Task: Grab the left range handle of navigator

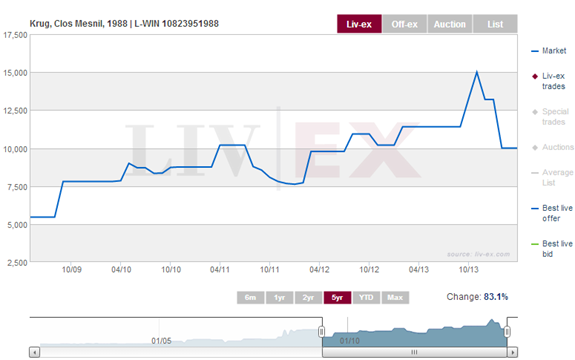Action: [321, 332]
